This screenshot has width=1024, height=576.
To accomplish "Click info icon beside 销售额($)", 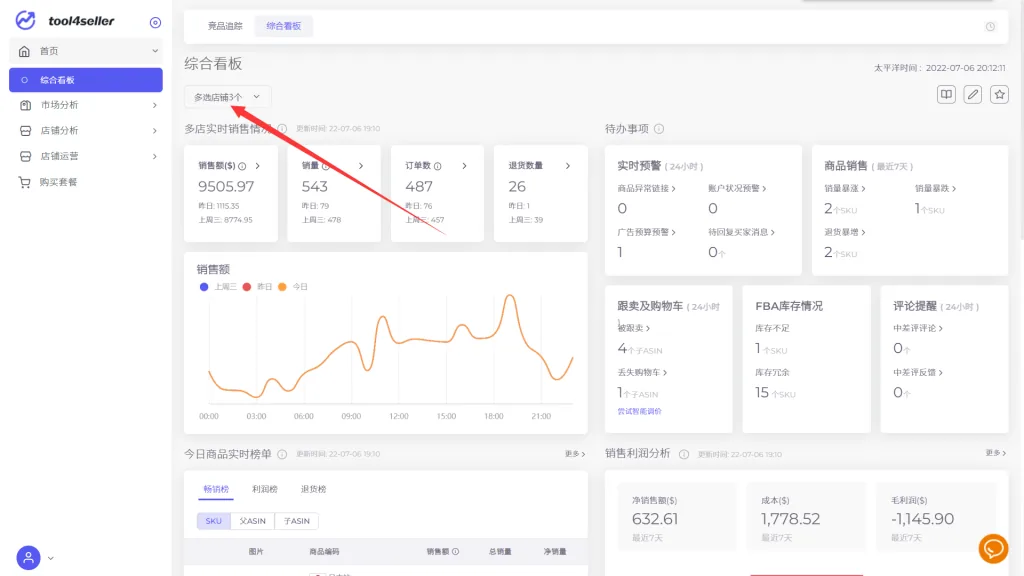I will click(x=242, y=166).
